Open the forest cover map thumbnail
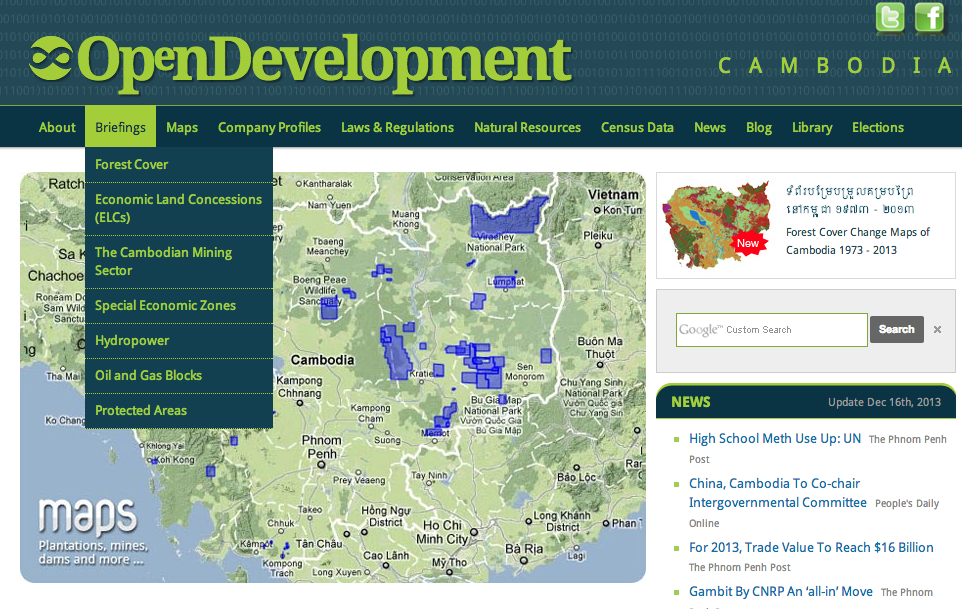The width and height of the screenshot is (962, 609). click(x=717, y=225)
